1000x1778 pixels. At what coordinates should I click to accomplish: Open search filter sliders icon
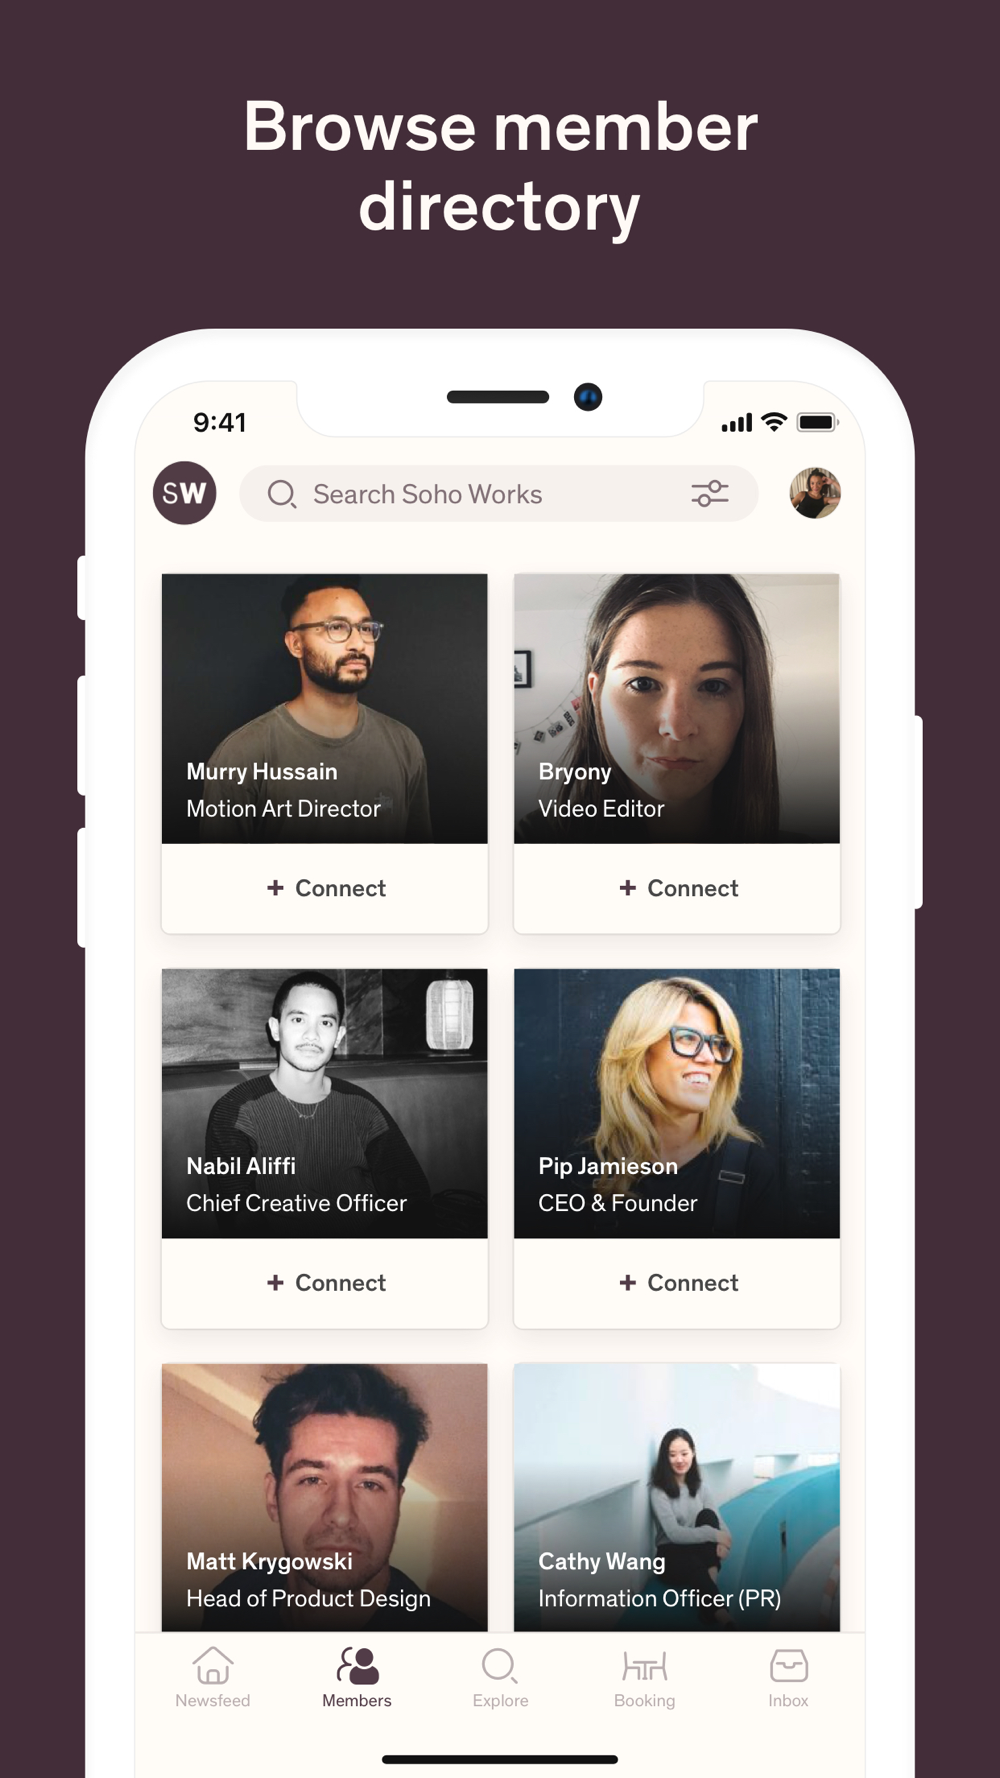[x=710, y=493]
